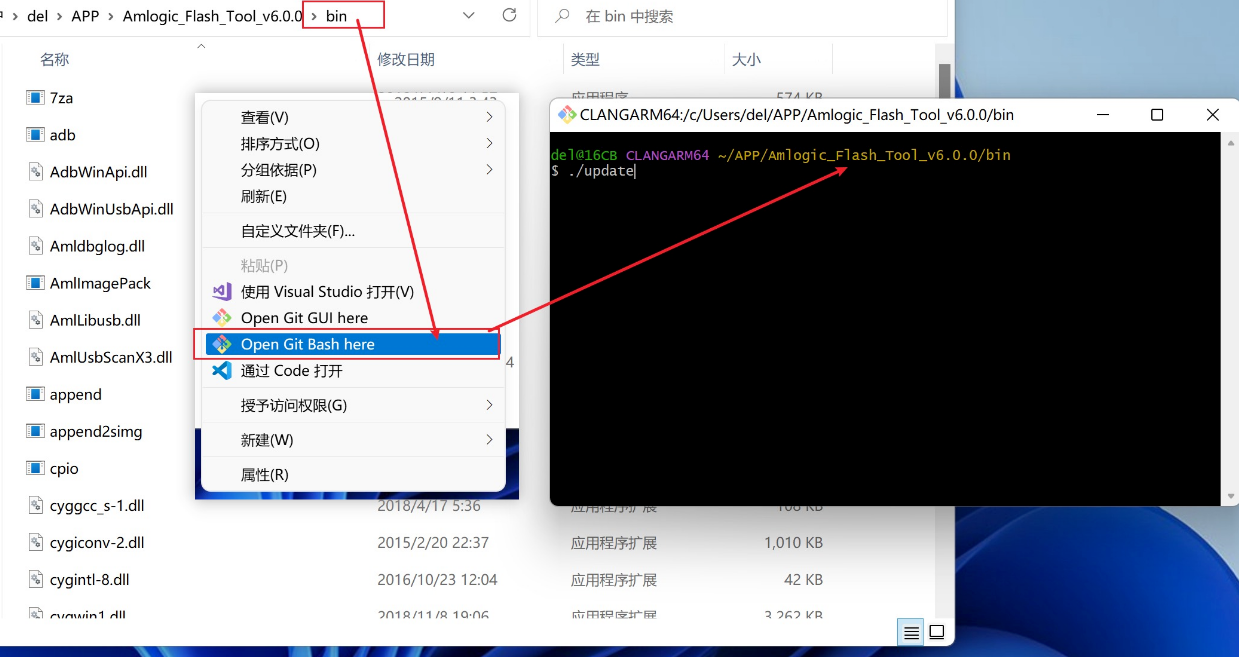Click date 2016/10/23 12:04 cell
1239x657 pixels.
437,579
